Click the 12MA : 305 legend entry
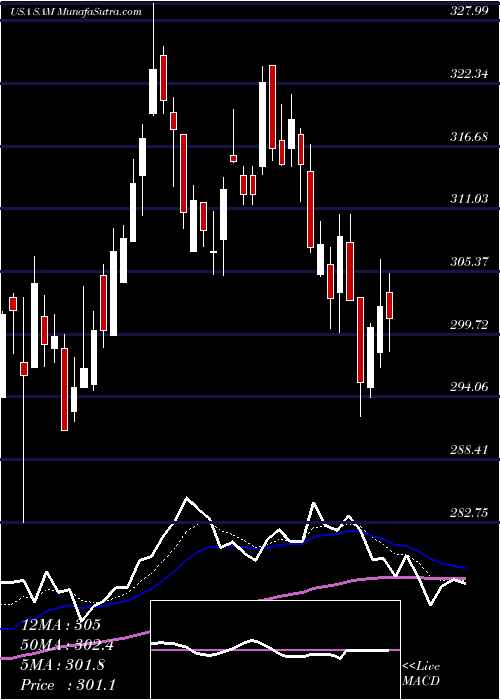 click(x=59, y=625)
